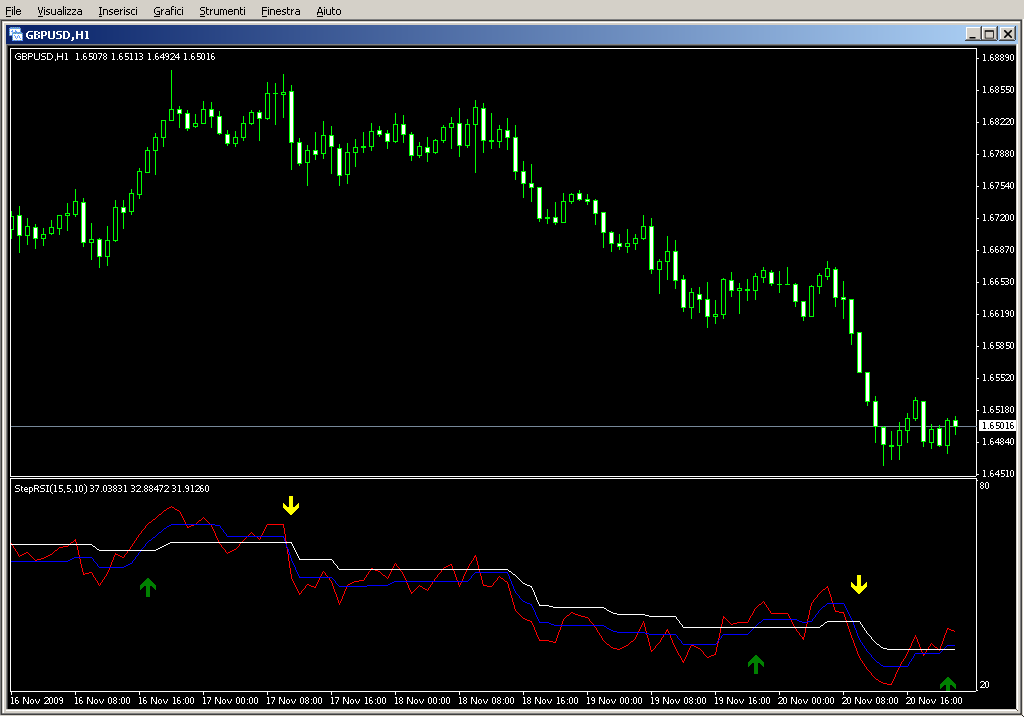
Task: Click the 1.67540 price scale value
Action: pyautogui.click(x=999, y=185)
